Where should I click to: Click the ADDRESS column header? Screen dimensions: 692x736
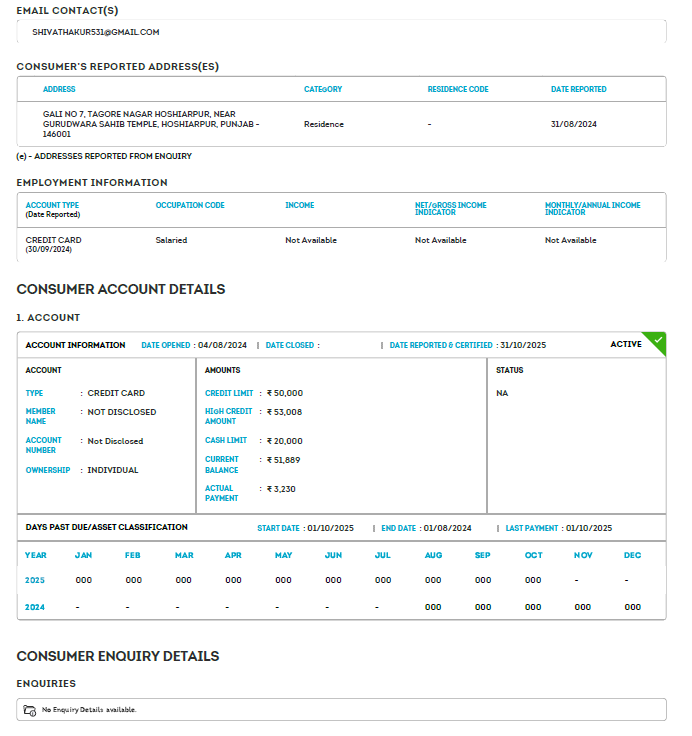59,89
